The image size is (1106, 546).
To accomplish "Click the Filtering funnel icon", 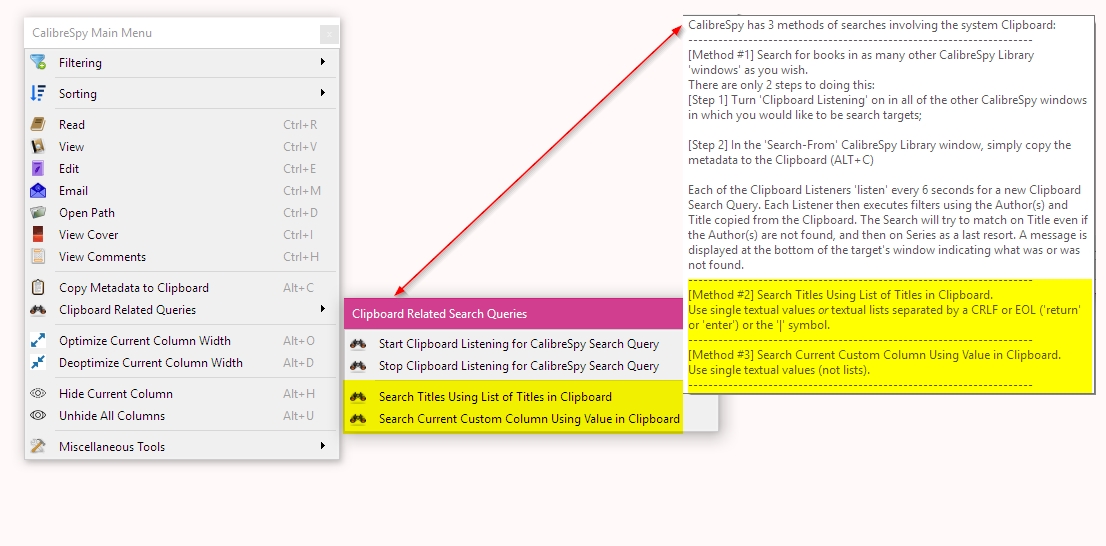I will point(38,62).
